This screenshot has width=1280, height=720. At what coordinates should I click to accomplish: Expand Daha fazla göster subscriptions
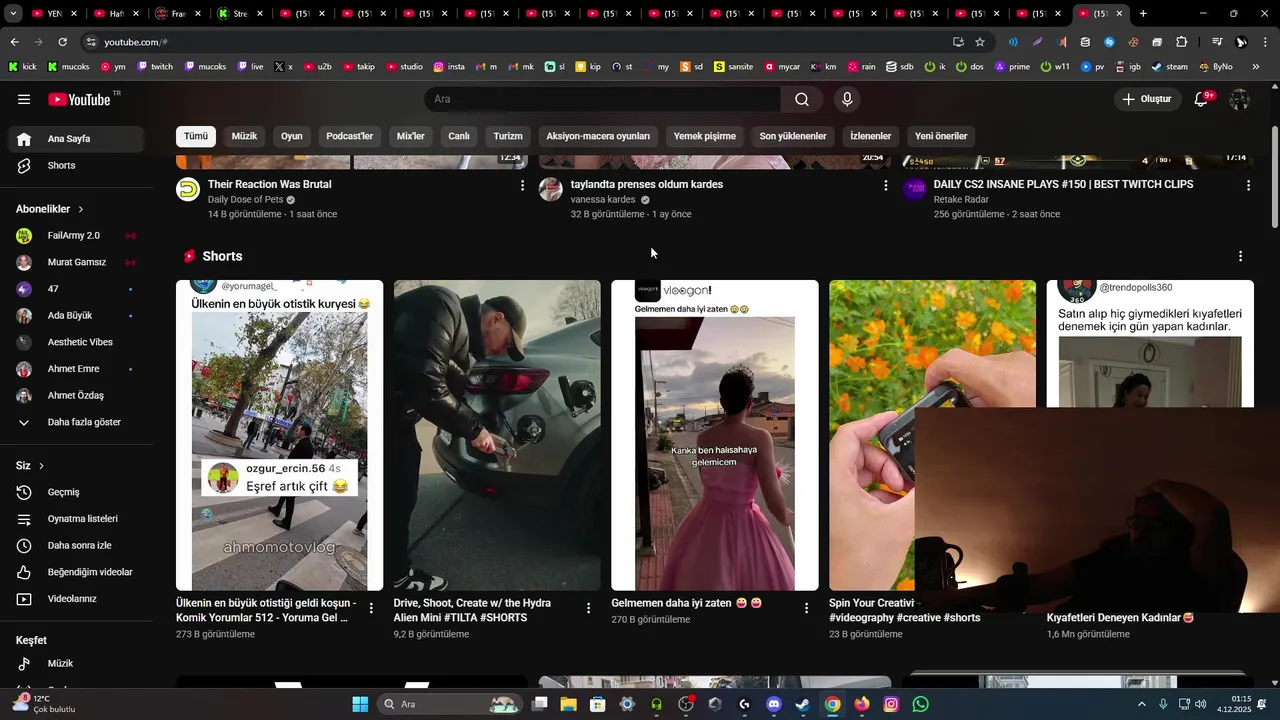[x=77, y=422]
